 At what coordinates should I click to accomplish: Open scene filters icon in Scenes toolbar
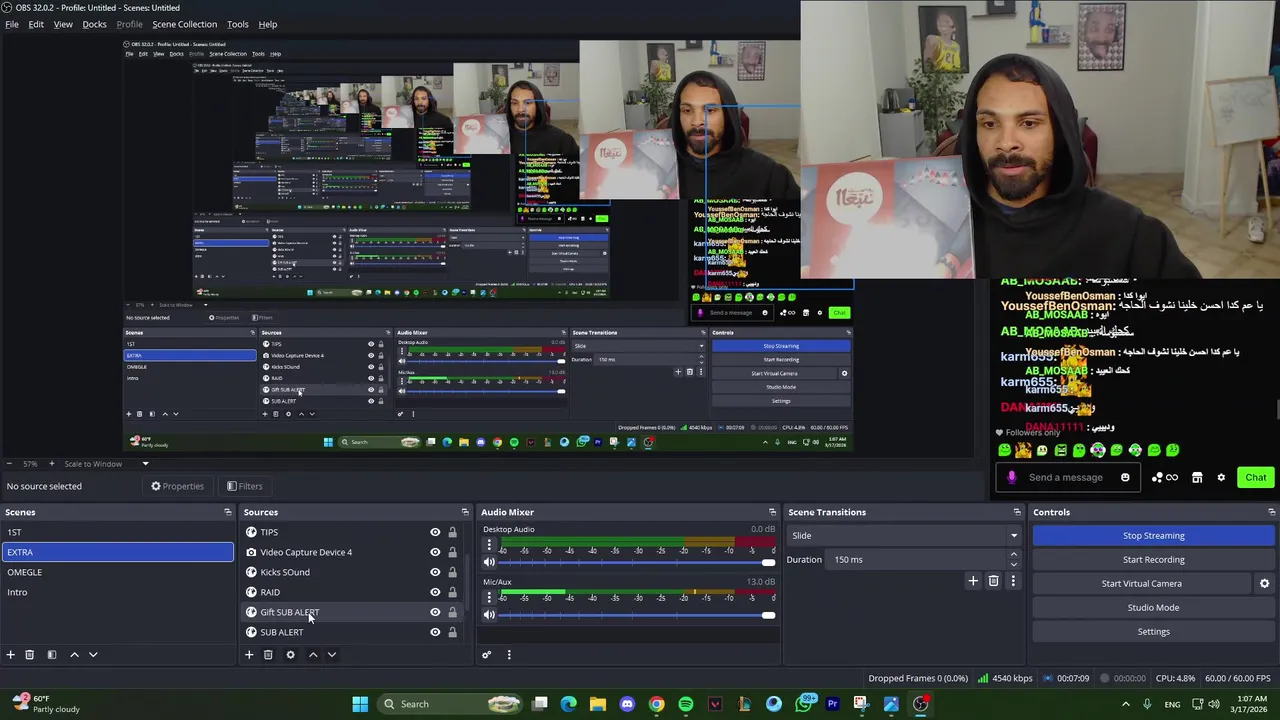point(51,655)
